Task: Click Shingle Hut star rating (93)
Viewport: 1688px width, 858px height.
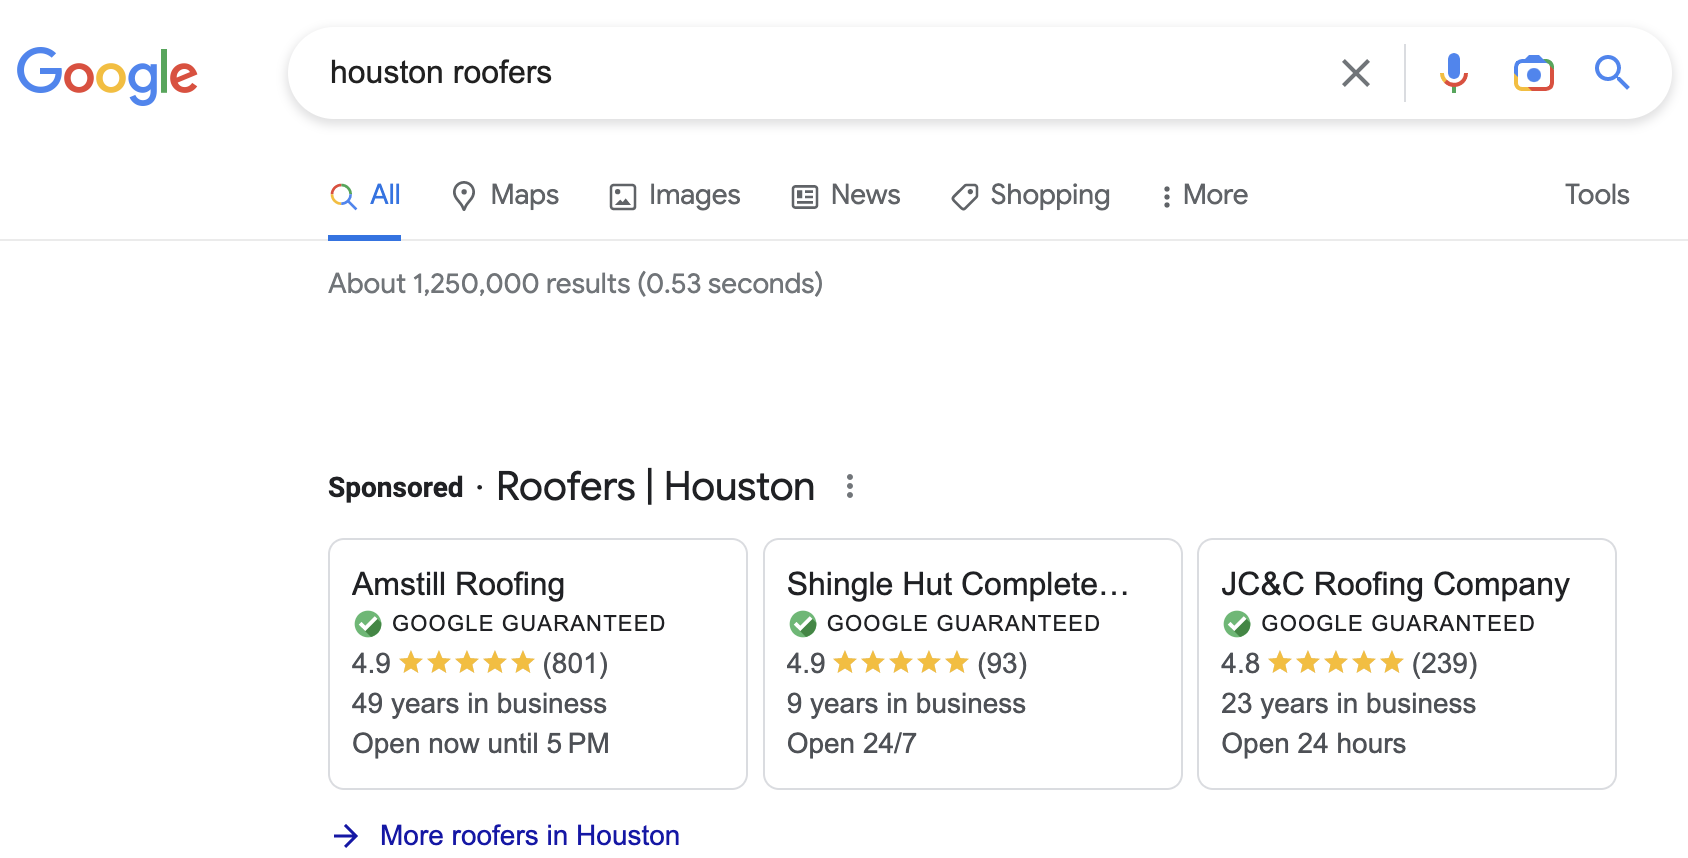Action: tap(907, 663)
